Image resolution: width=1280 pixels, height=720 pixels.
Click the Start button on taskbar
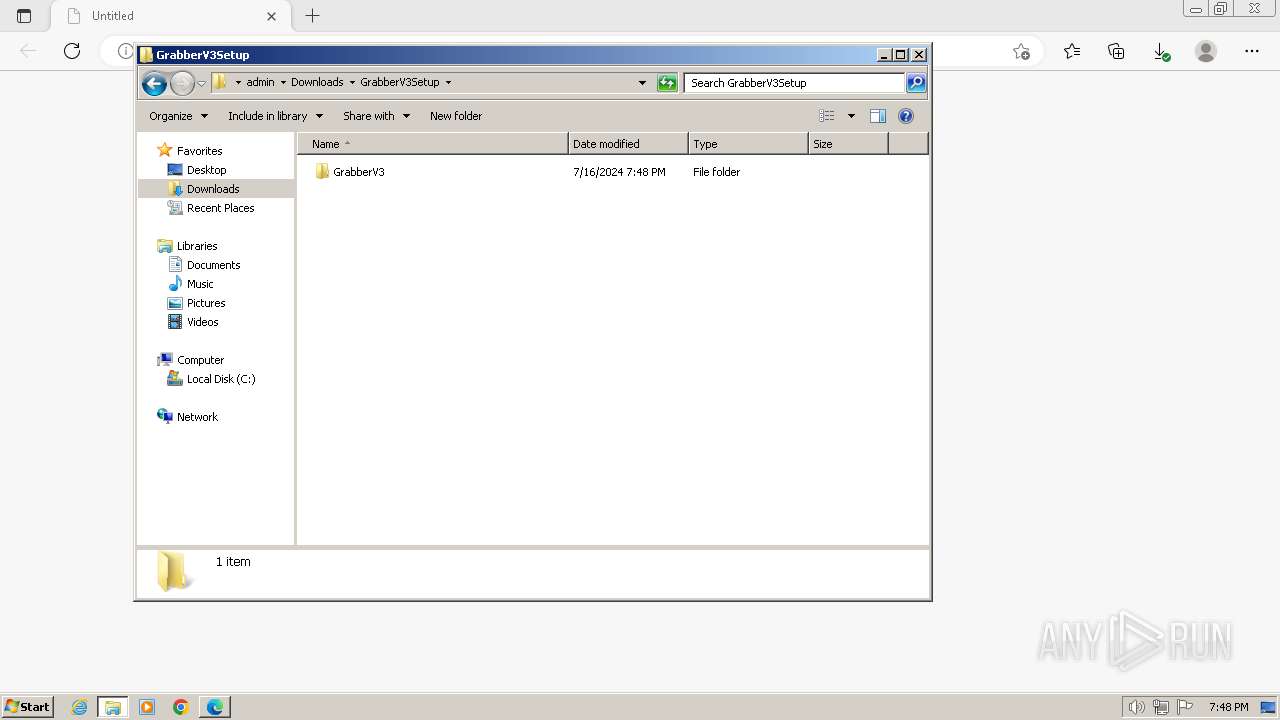[x=27, y=706]
